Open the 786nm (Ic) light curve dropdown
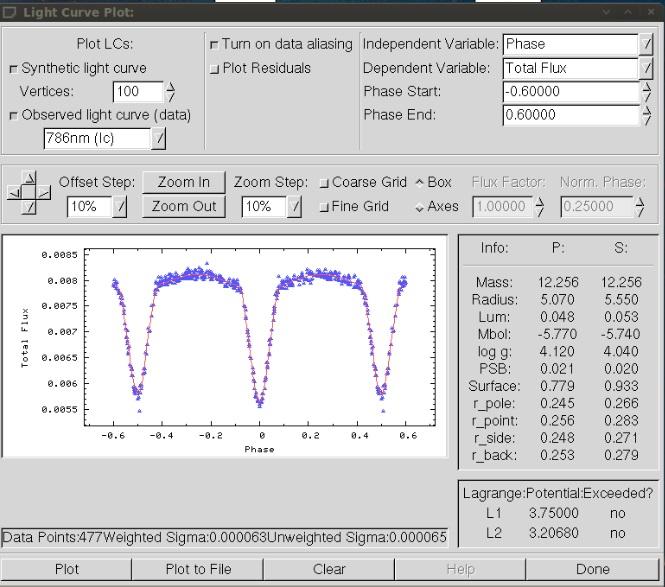The height and width of the screenshot is (587, 665). point(158,138)
